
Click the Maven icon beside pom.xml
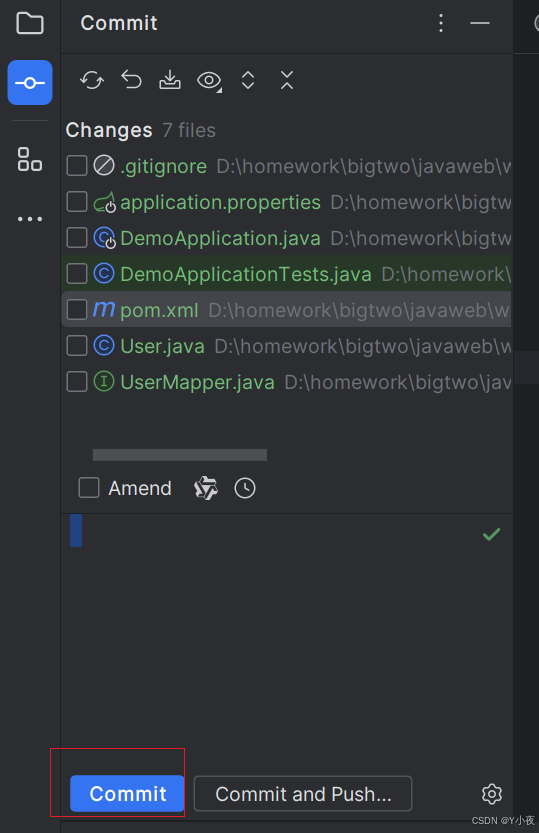click(x=104, y=309)
